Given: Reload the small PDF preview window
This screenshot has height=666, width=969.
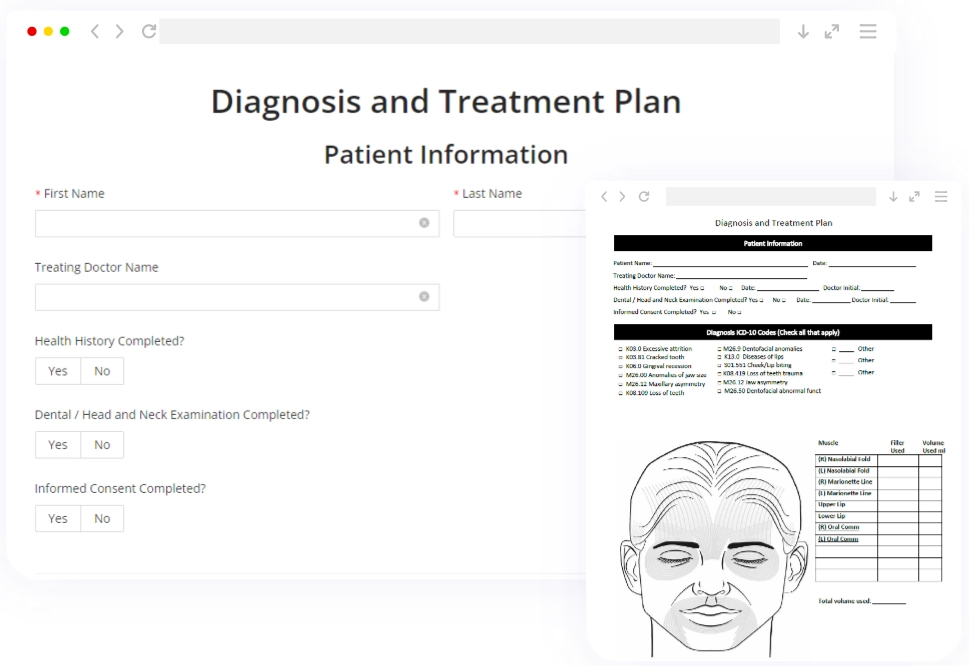Looking at the screenshot, I should tap(644, 196).
